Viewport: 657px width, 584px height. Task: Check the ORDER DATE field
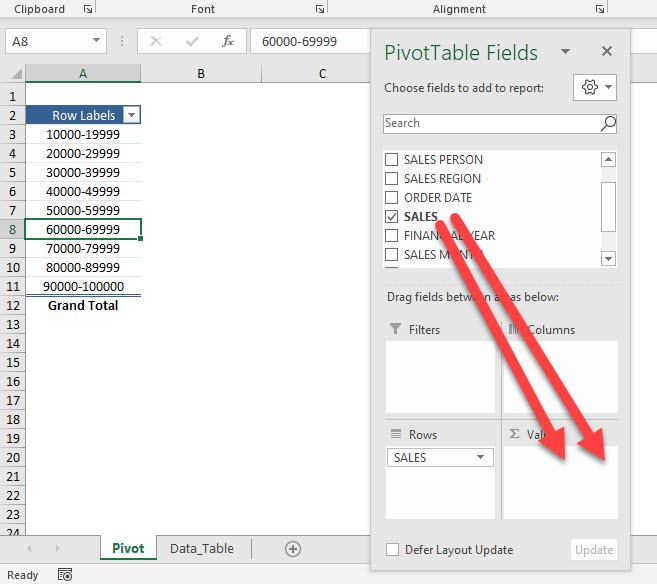point(391,197)
